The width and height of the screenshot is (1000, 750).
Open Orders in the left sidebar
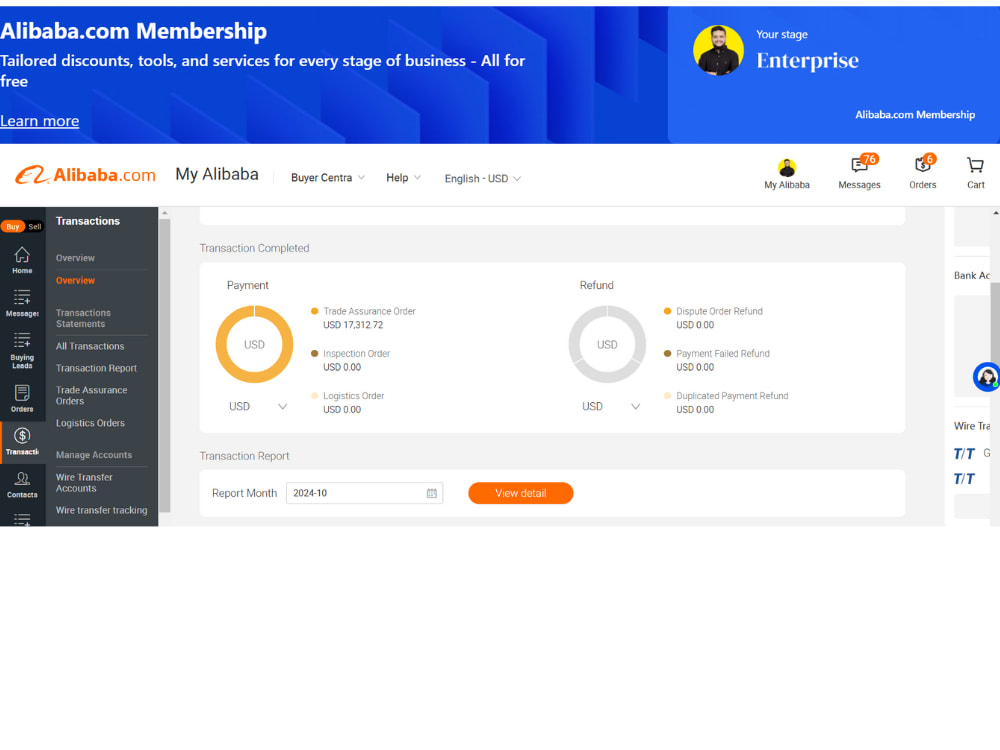[22, 399]
